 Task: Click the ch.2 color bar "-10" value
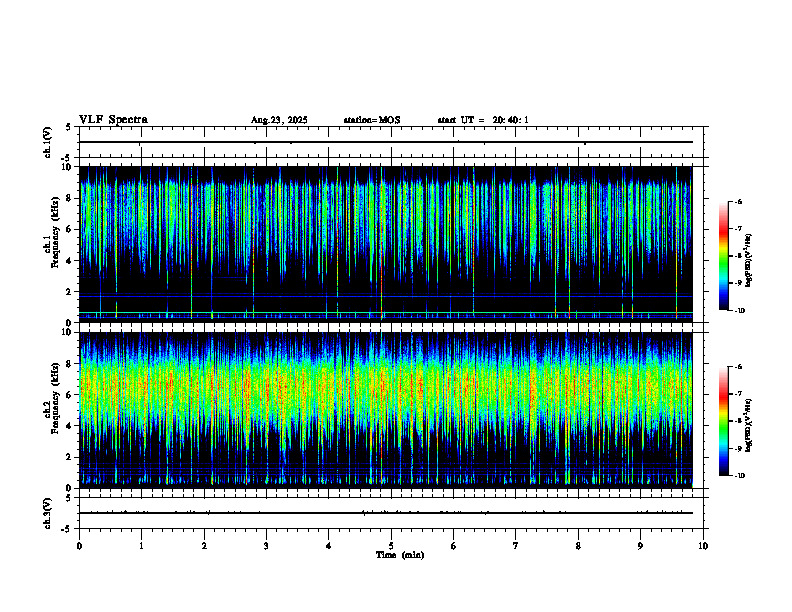coord(739,476)
